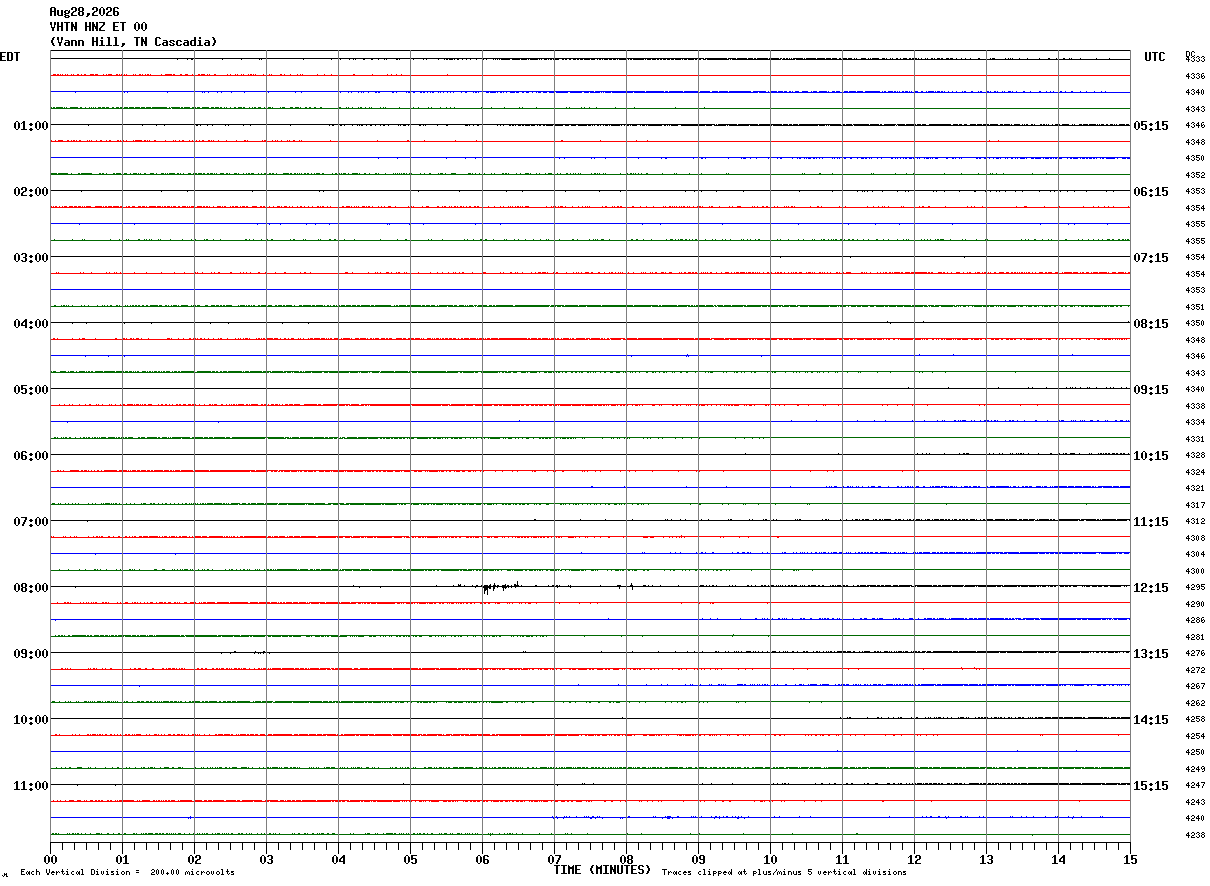The image size is (1210, 886).
Task: Select the 04:00 EDT row label
Action: [31, 324]
